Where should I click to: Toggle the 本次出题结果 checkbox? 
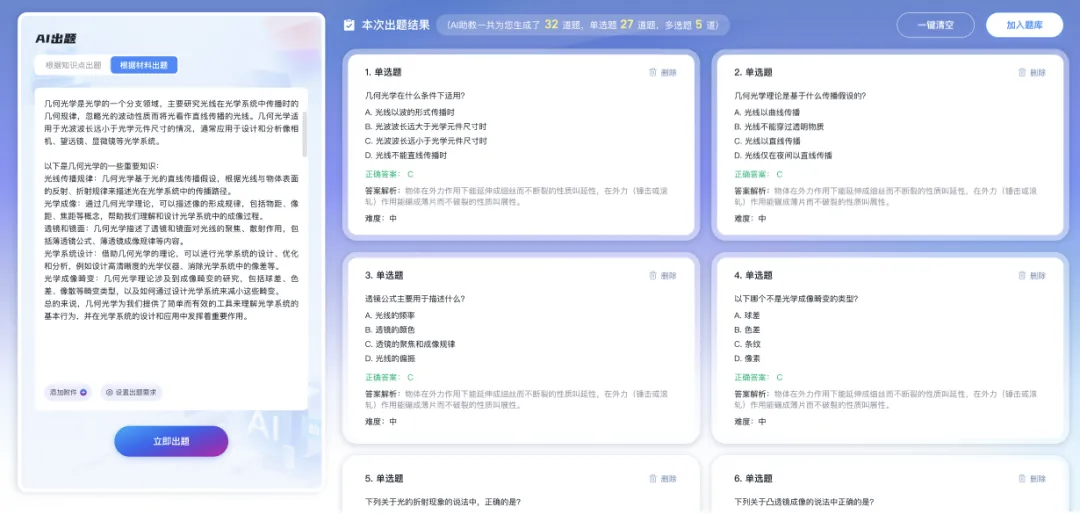[348, 25]
